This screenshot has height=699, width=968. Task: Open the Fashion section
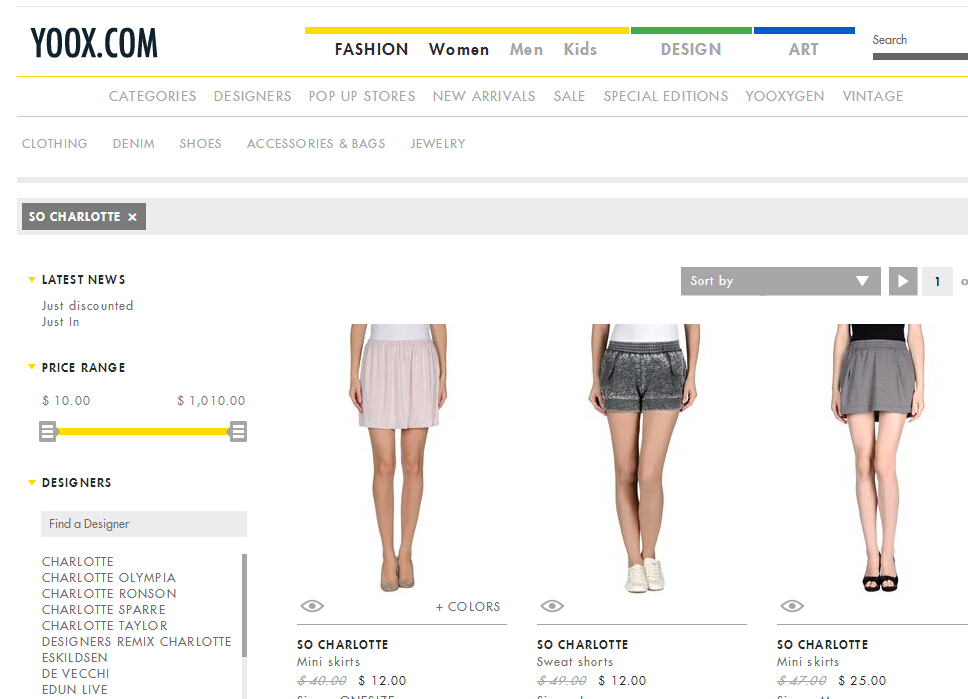pyautogui.click(x=372, y=49)
